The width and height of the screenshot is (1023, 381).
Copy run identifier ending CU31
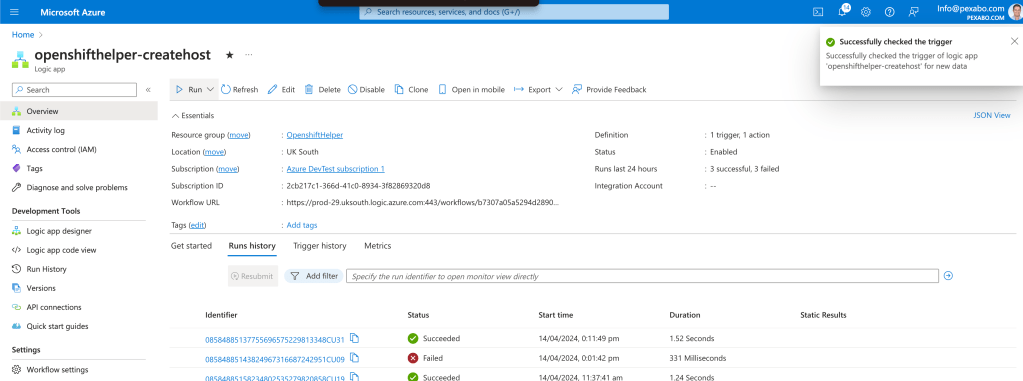point(354,338)
